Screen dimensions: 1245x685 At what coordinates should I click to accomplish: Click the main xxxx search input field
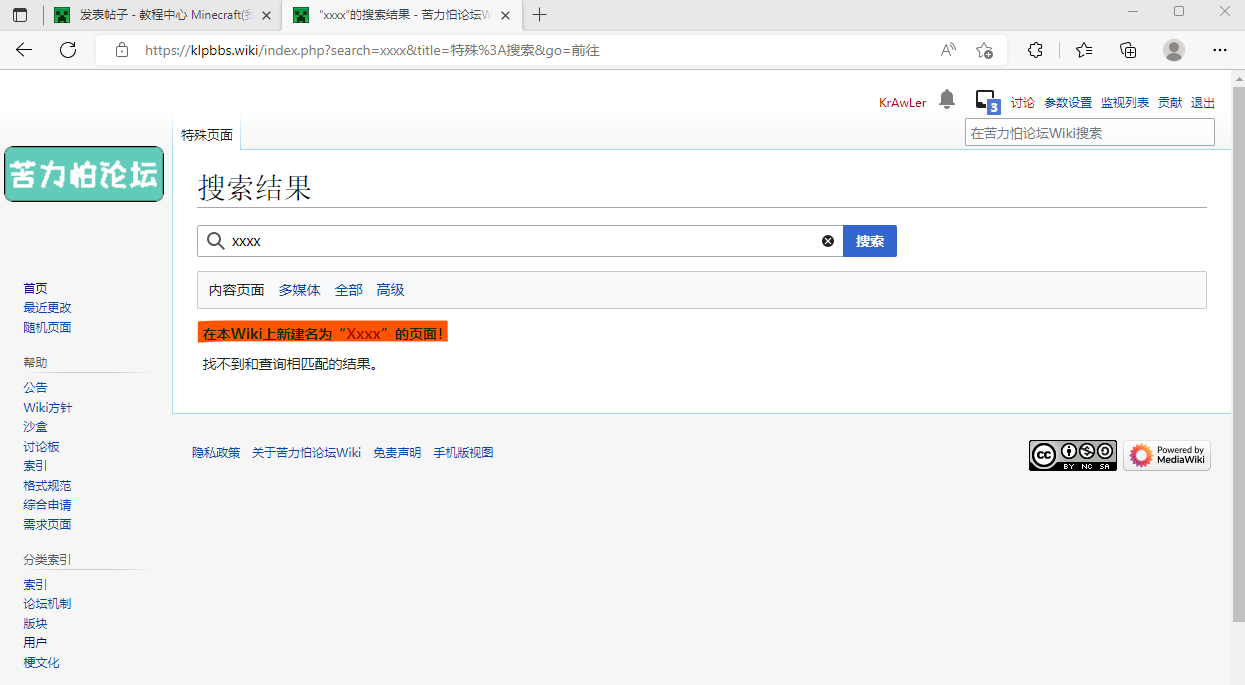(520, 241)
